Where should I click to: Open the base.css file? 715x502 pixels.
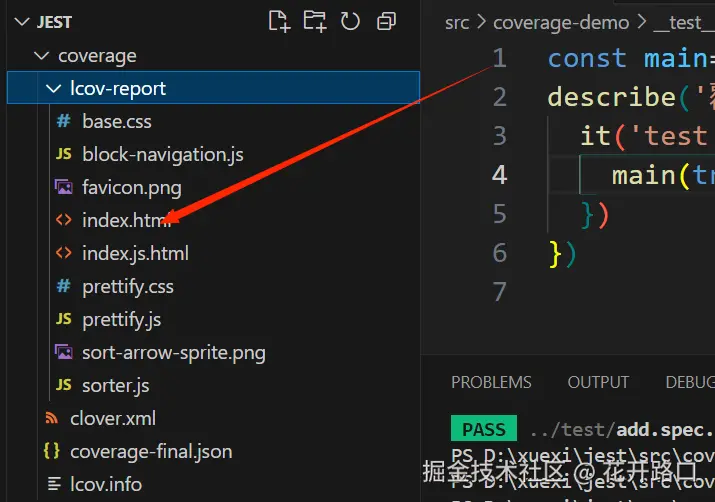click(116, 122)
